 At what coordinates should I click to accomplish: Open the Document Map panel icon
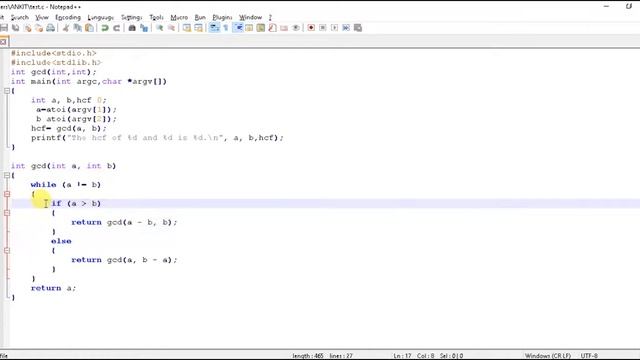click(x=260, y=28)
